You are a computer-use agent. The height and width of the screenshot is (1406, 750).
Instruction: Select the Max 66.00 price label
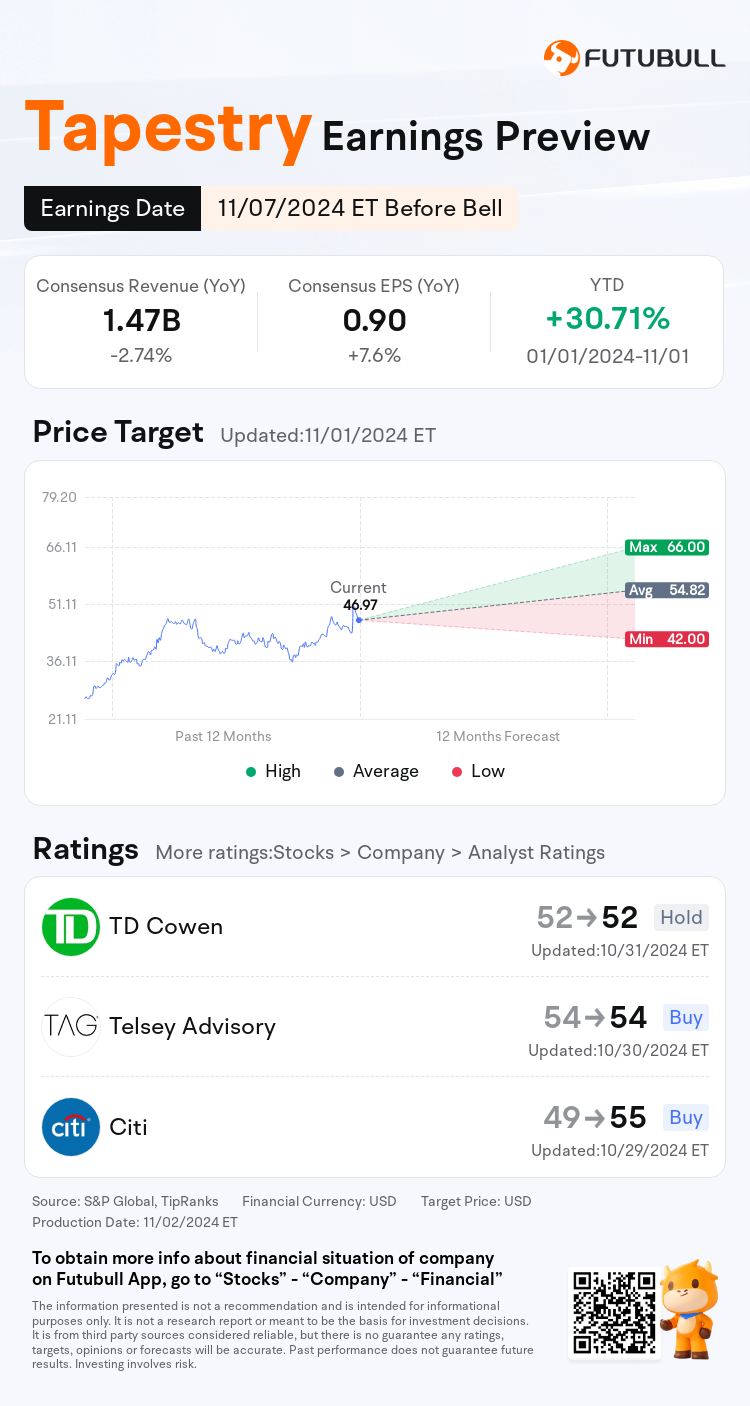click(666, 547)
